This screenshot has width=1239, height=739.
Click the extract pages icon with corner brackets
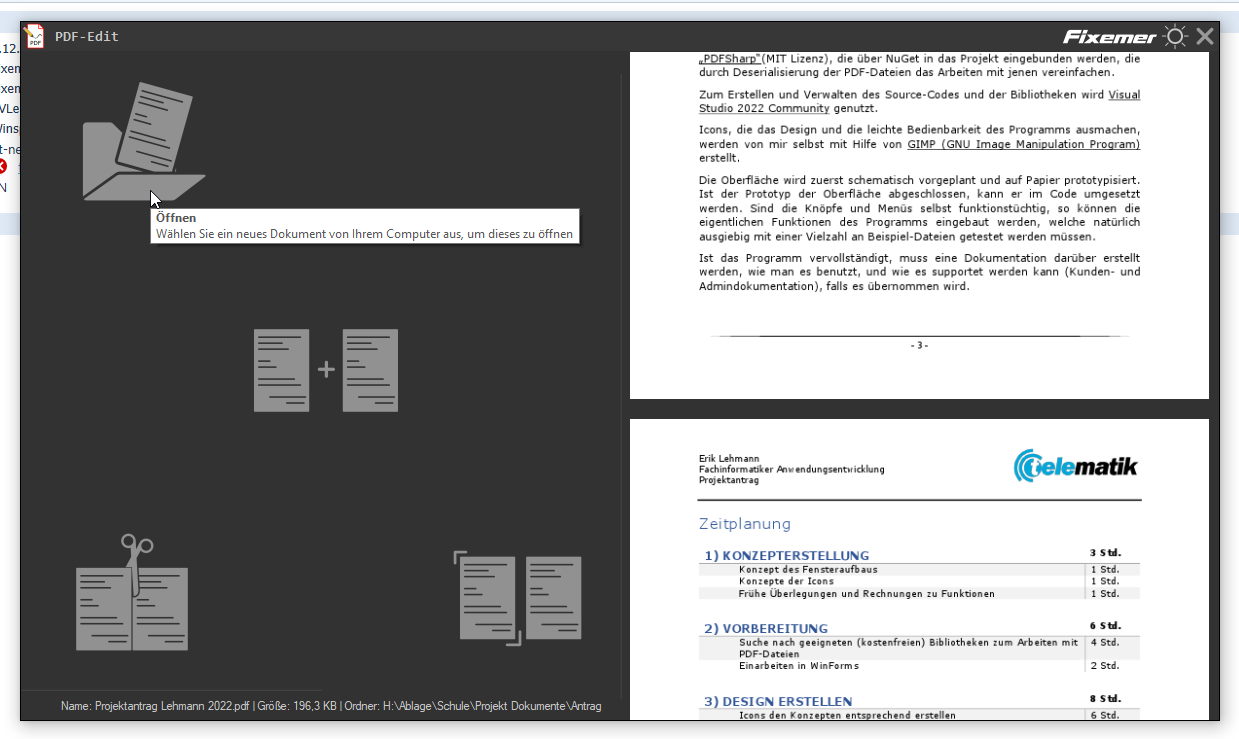pyautogui.click(x=518, y=597)
